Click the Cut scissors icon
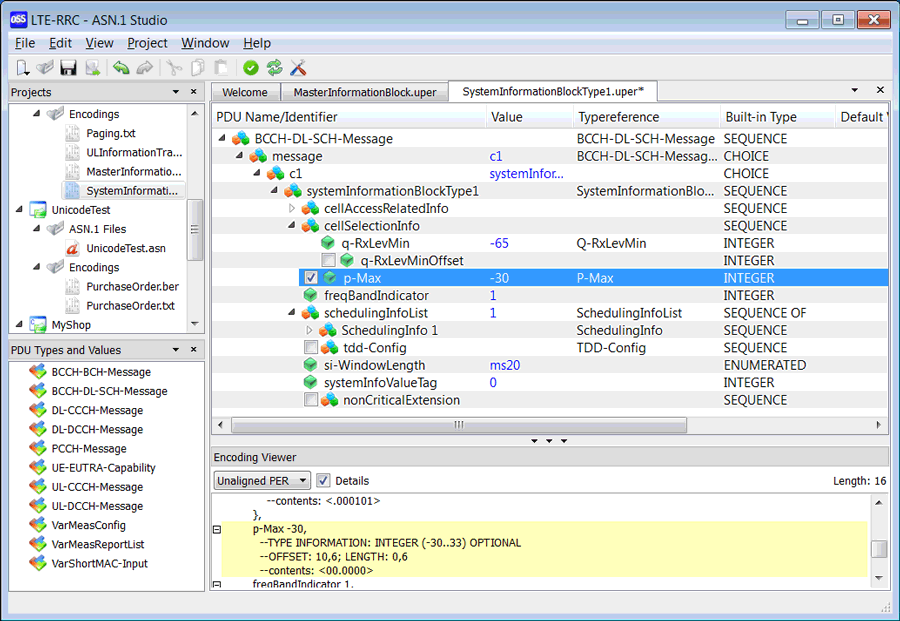Image resolution: width=900 pixels, height=621 pixels. (173, 68)
